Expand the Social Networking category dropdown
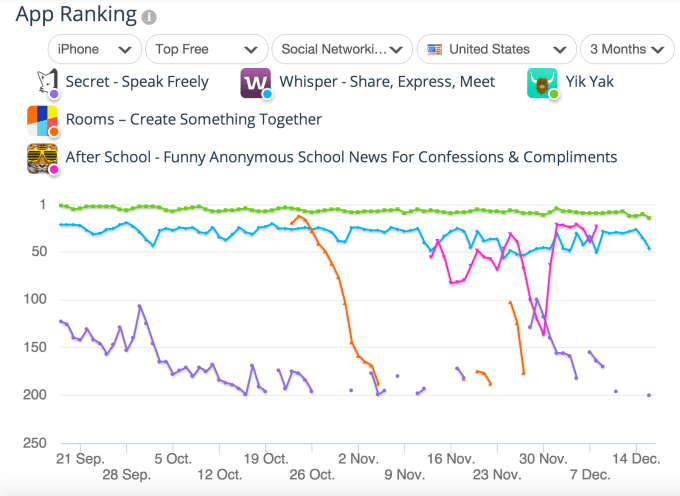The height and width of the screenshot is (496, 680). [342, 49]
